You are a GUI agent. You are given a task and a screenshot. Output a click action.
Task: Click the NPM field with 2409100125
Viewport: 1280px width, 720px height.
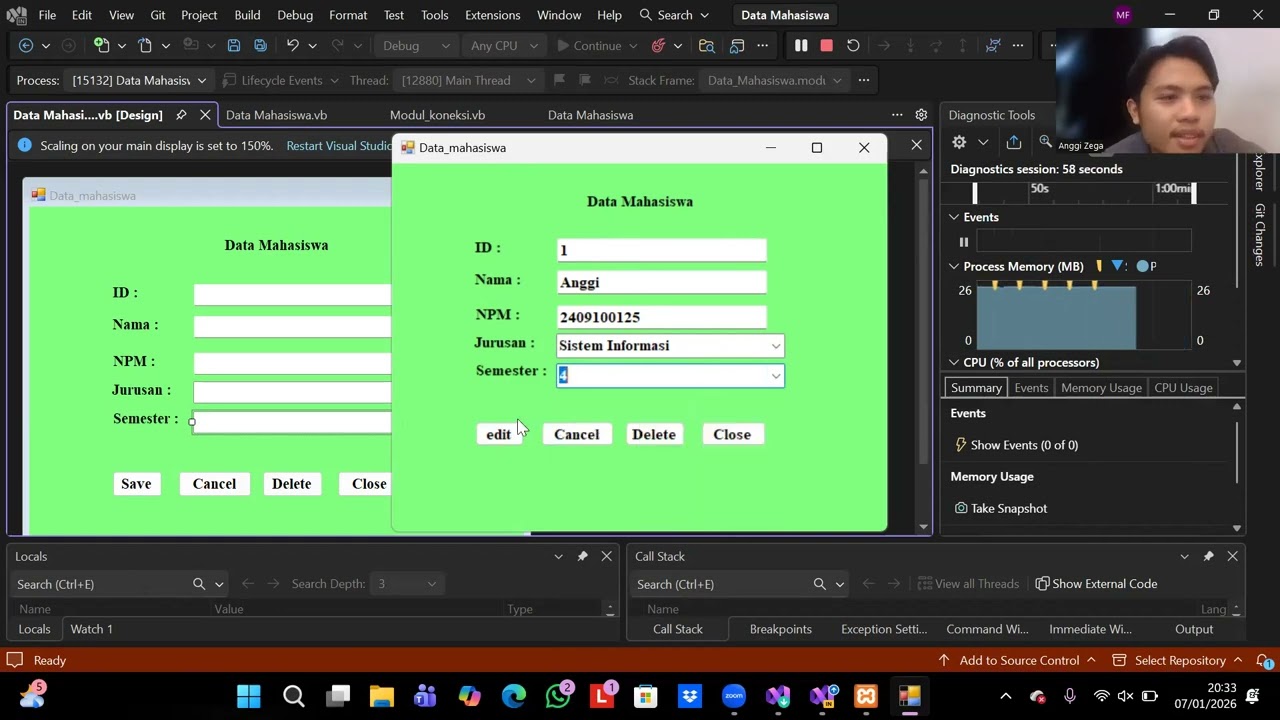pyautogui.click(x=661, y=317)
